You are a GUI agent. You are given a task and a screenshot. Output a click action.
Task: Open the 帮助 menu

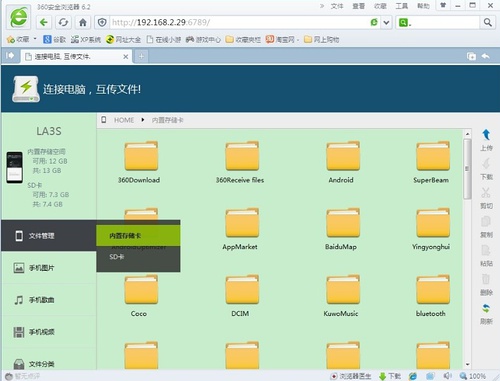click(x=423, y=6)
